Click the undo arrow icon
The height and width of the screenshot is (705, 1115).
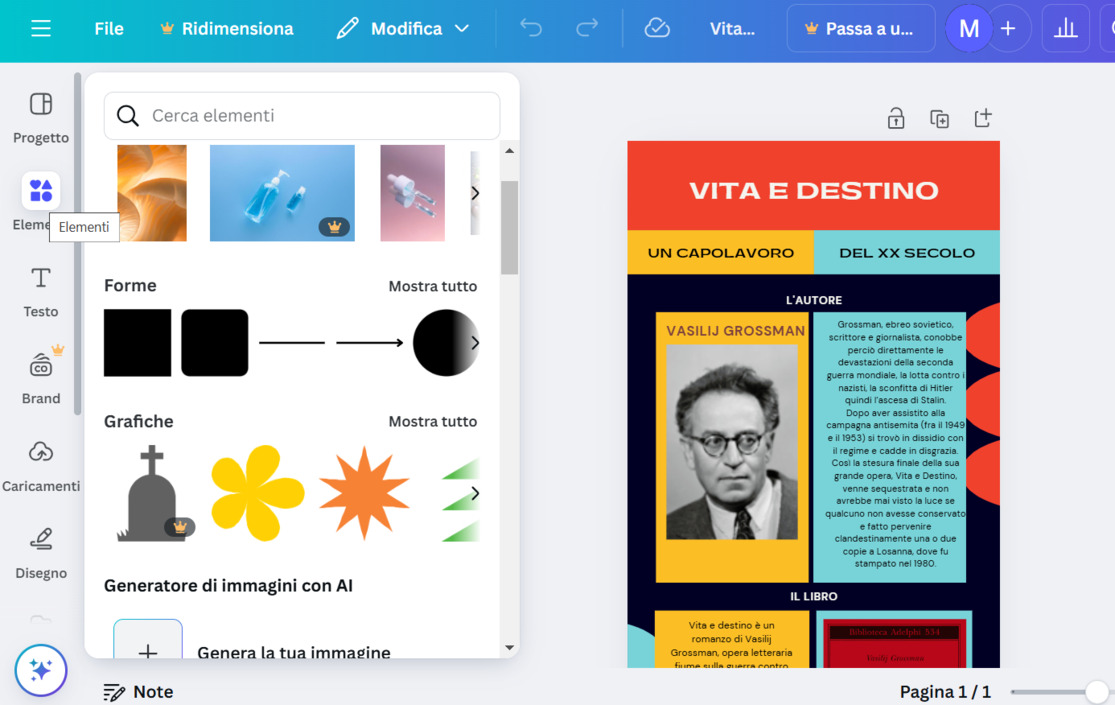click(x=531, y=29)
